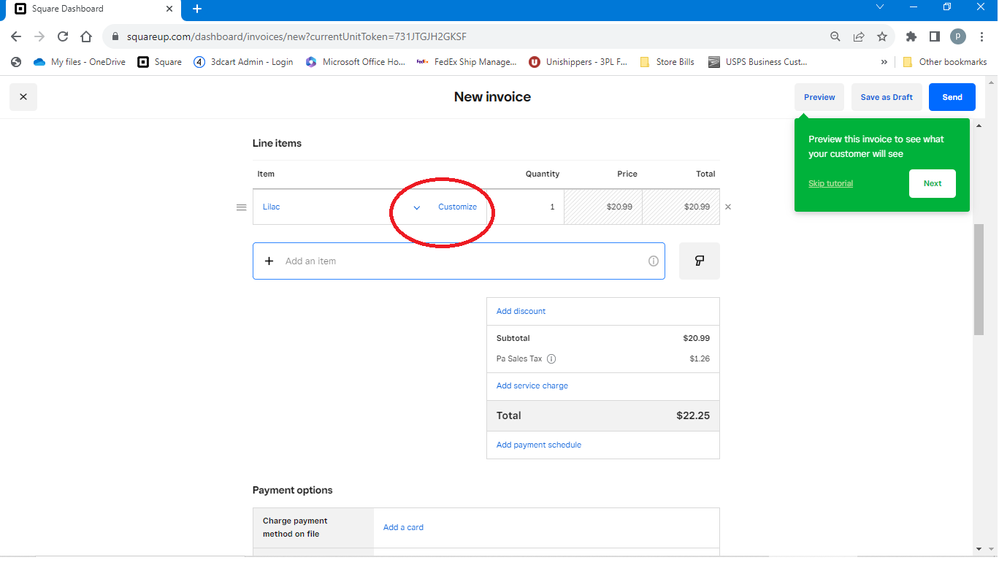Close the new invoice form
The height and width of the screenshot is (568, 999).
[22, 97]
